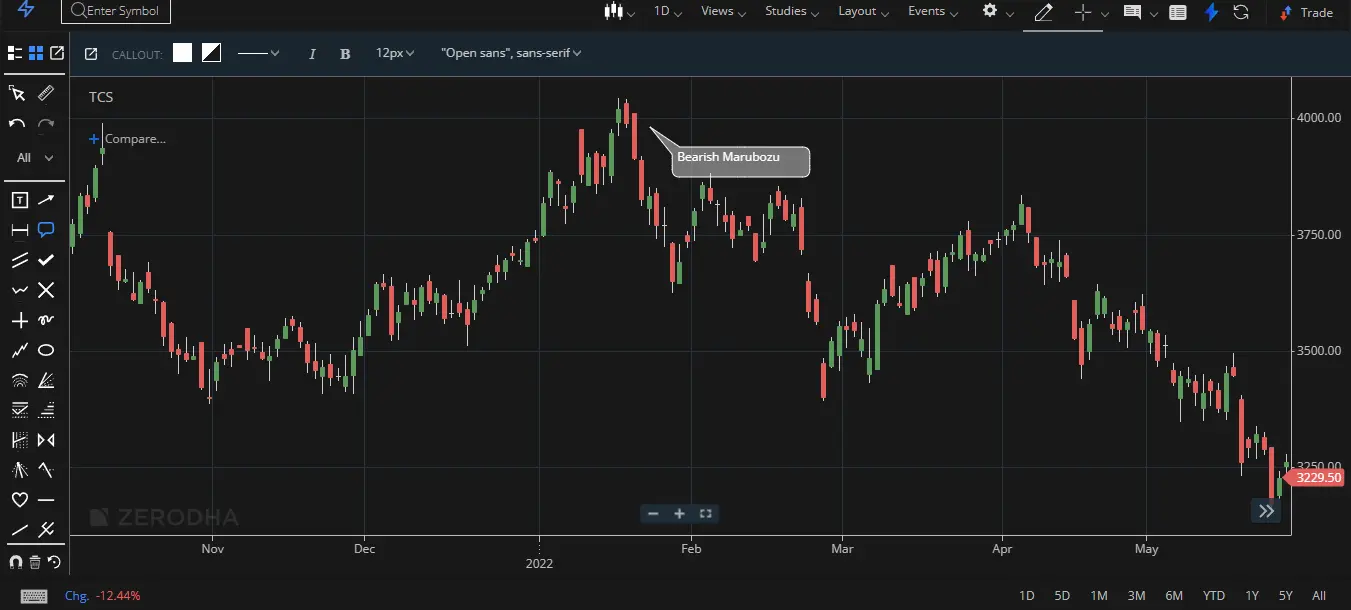Switch palette to list view
Viewport: 1351px width, 610px height.
(x=15, y=53)
